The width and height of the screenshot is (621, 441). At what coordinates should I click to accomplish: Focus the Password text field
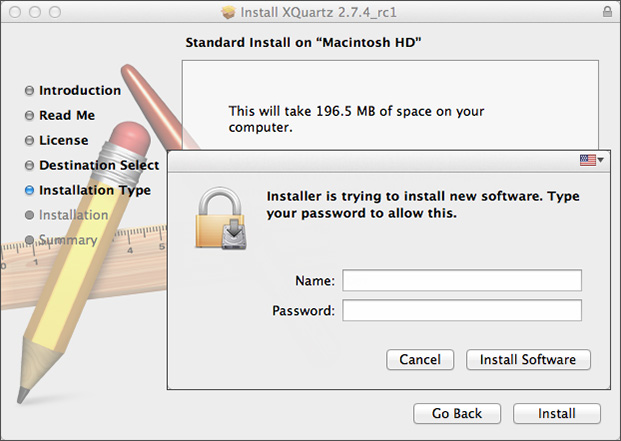click(462, 311)
